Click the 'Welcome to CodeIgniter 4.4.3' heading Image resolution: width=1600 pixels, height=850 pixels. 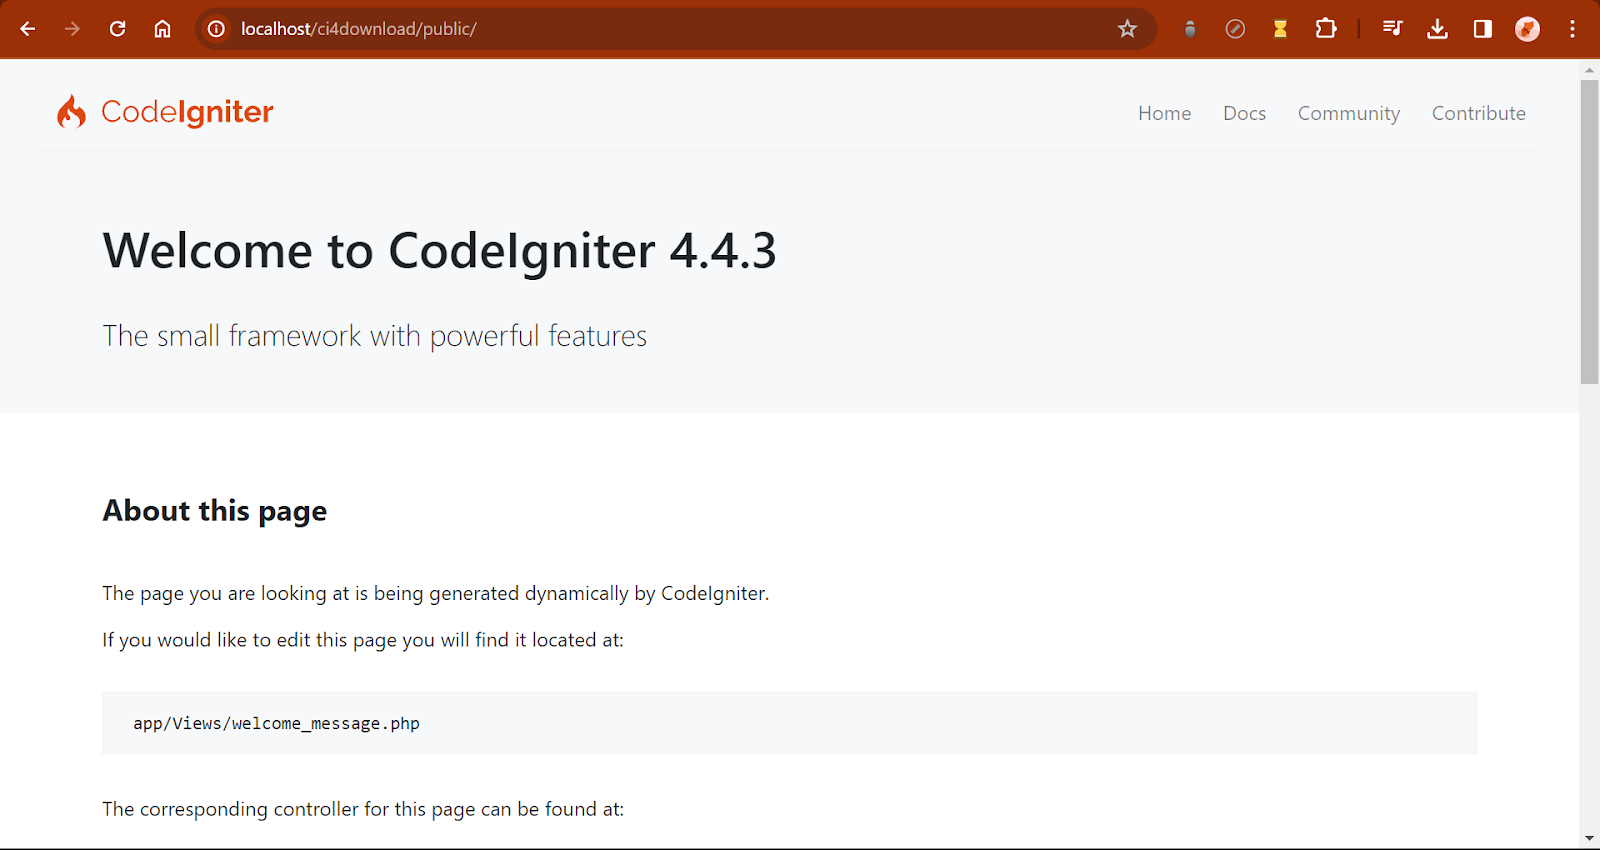click(x=439, y=251)
